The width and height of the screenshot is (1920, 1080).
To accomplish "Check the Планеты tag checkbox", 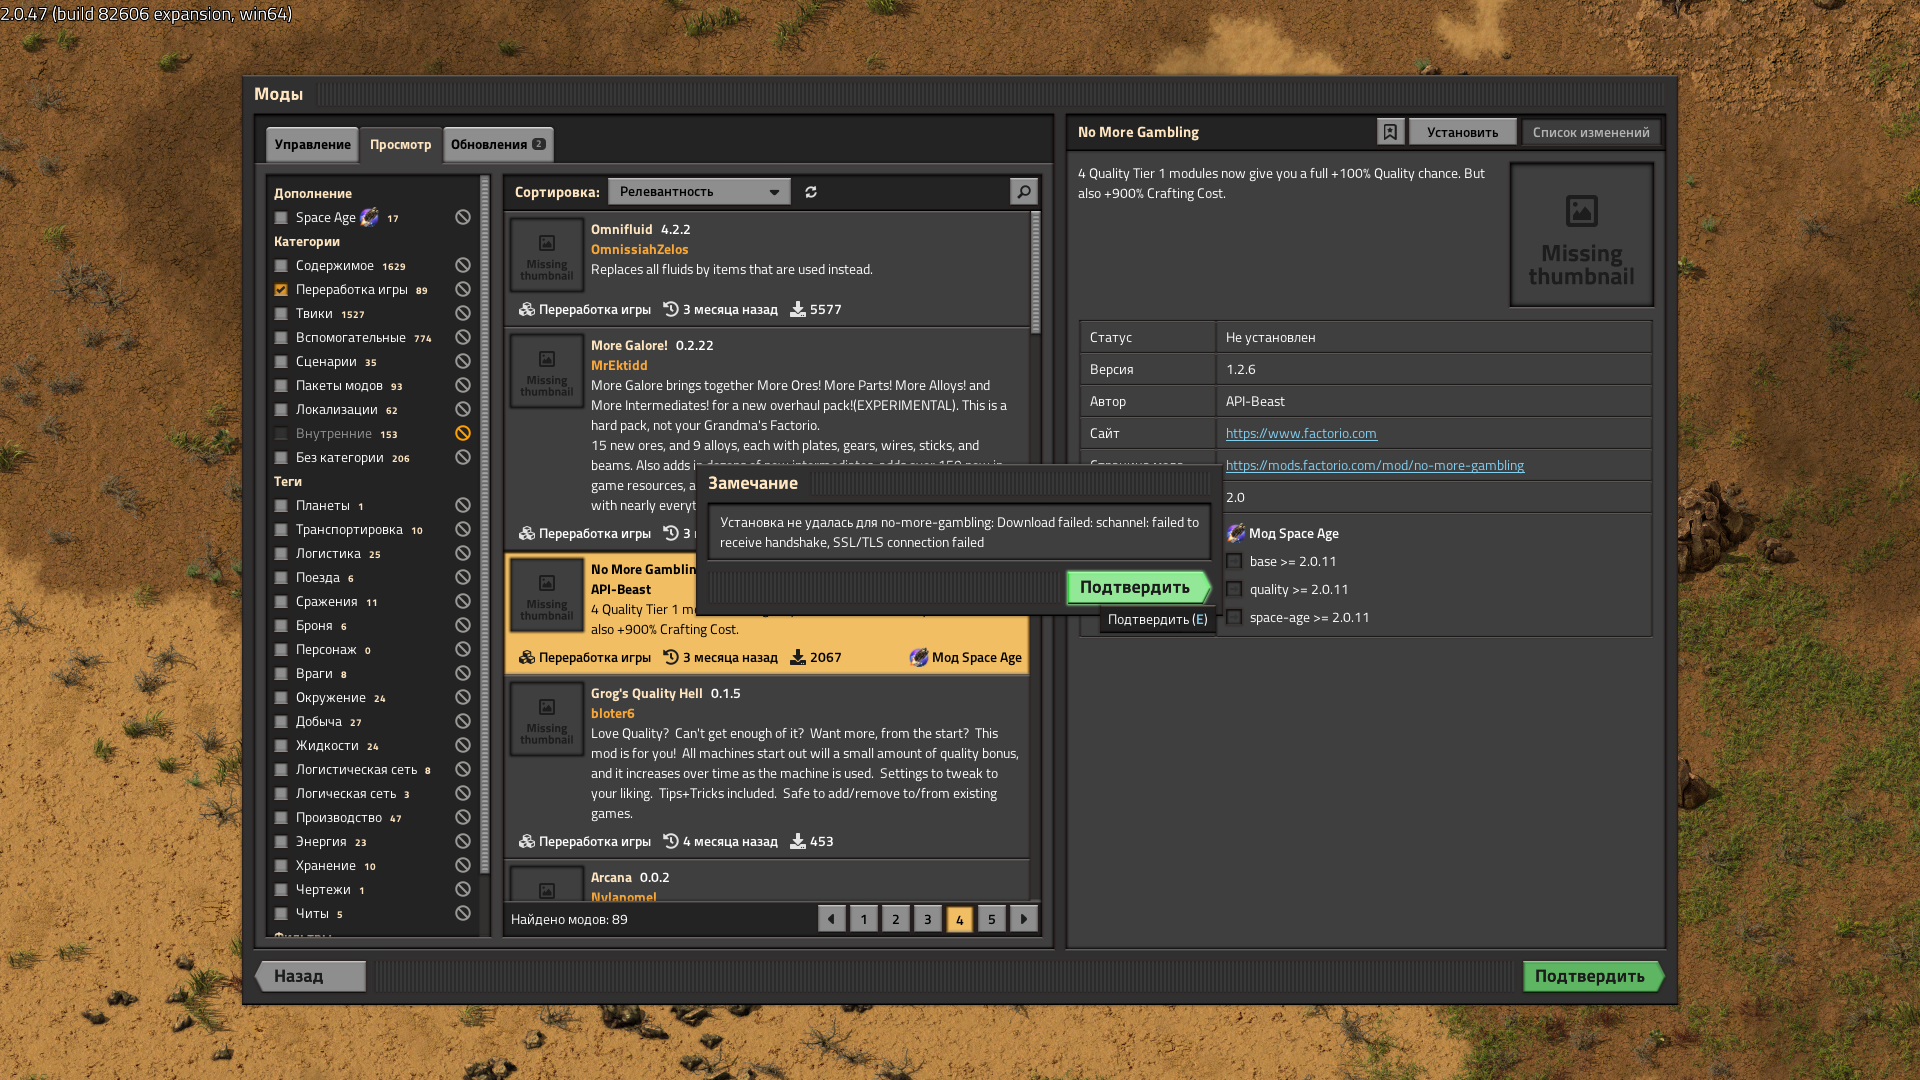I will pyautogui.click(x=281, y=506).
